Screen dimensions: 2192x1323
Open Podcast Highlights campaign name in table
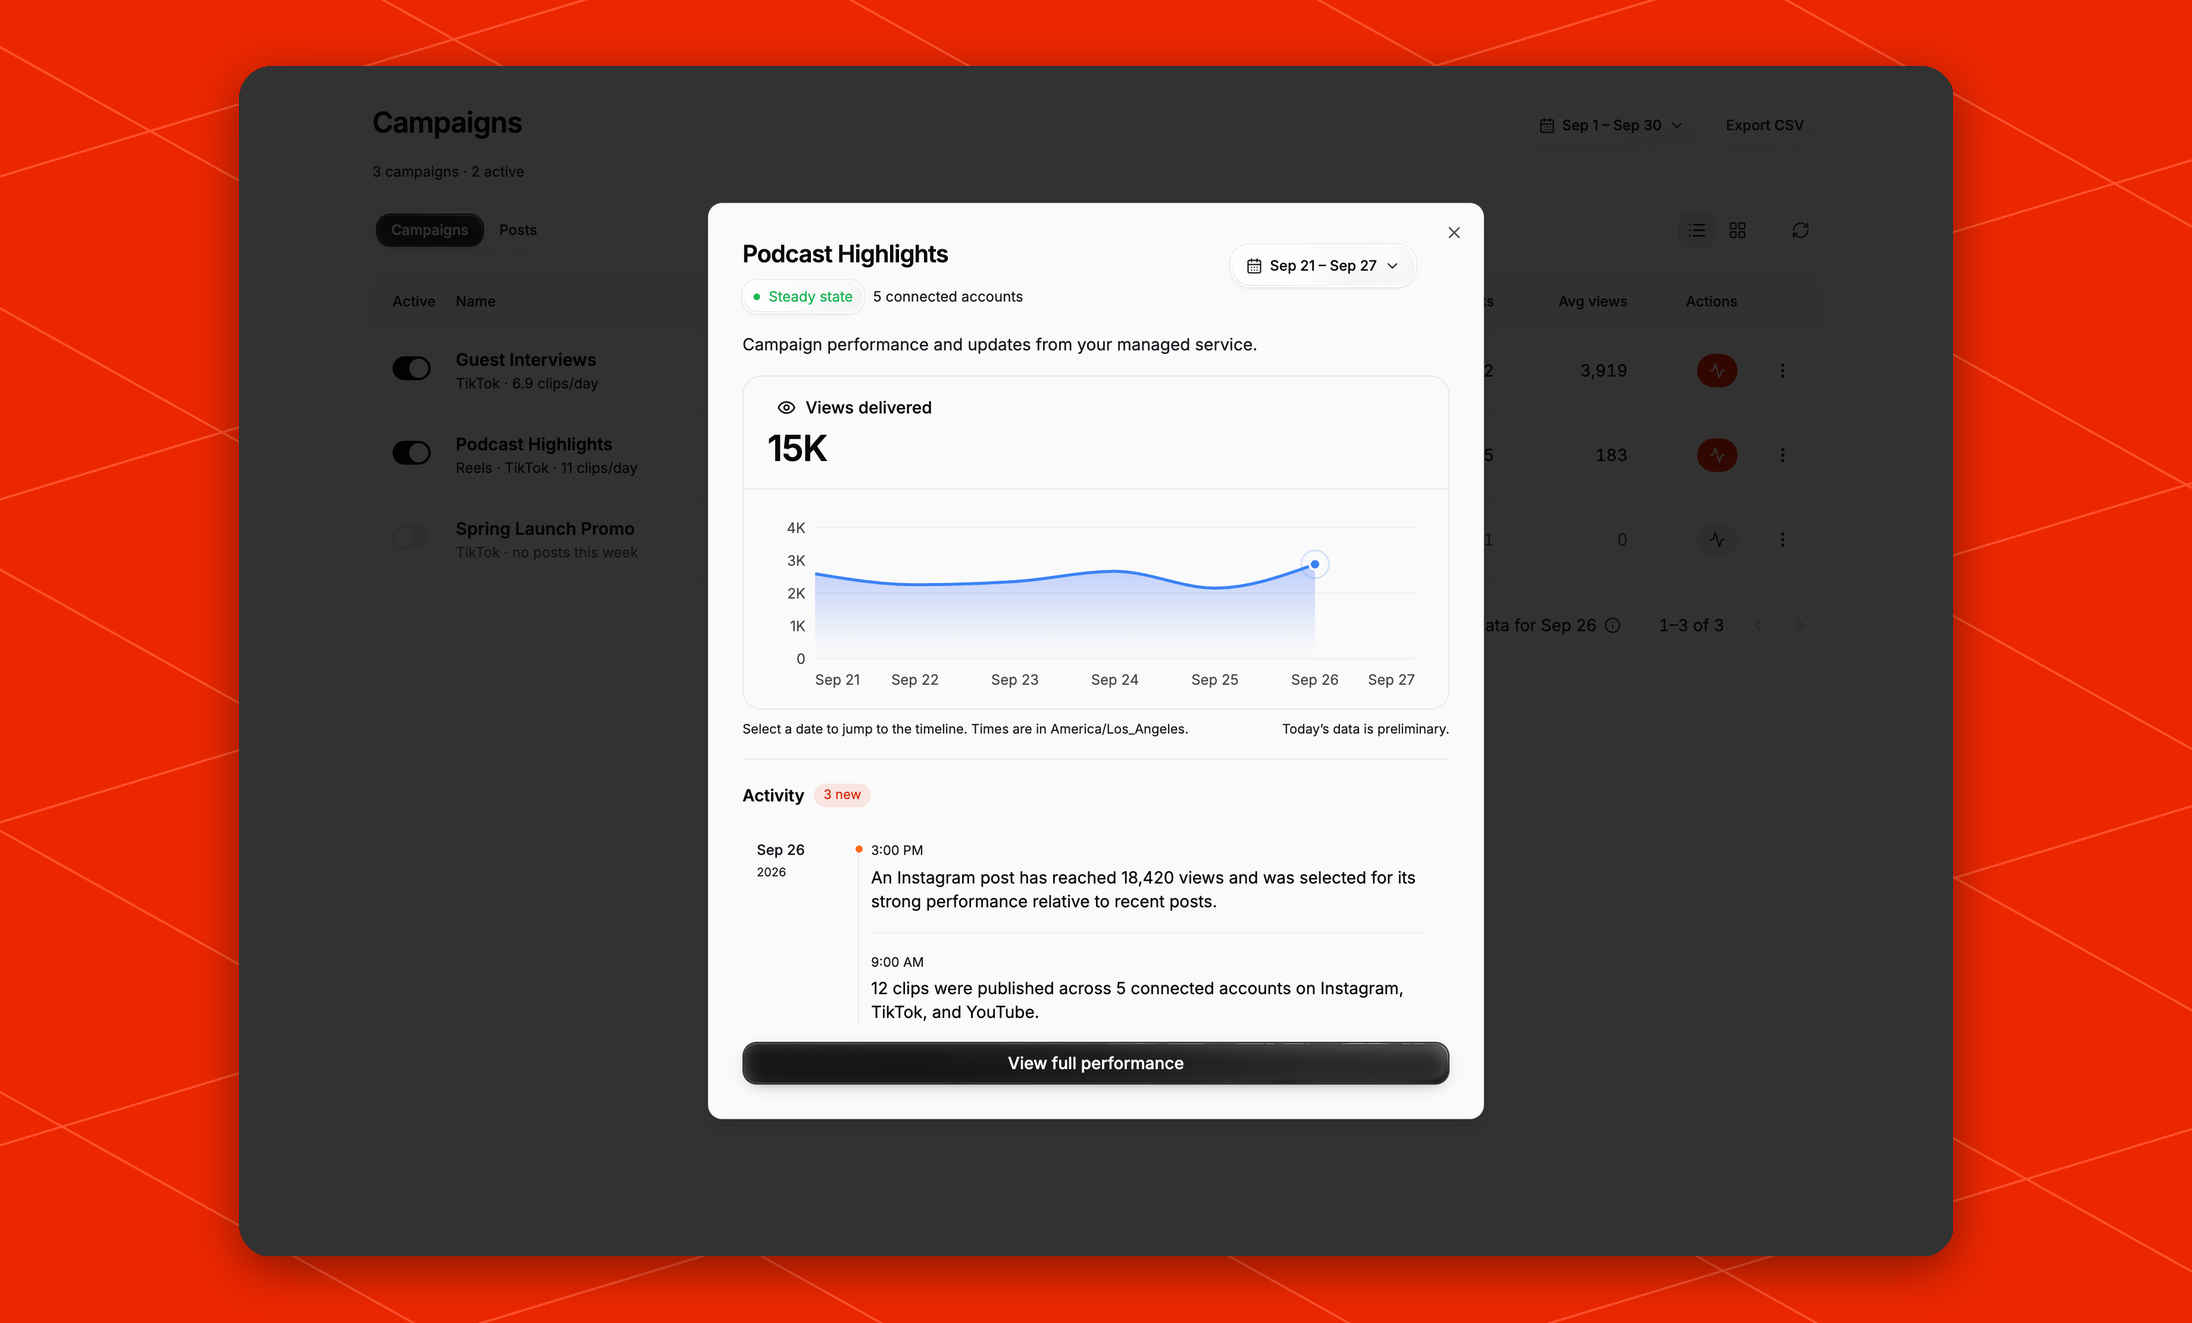(x=533, y=445)
